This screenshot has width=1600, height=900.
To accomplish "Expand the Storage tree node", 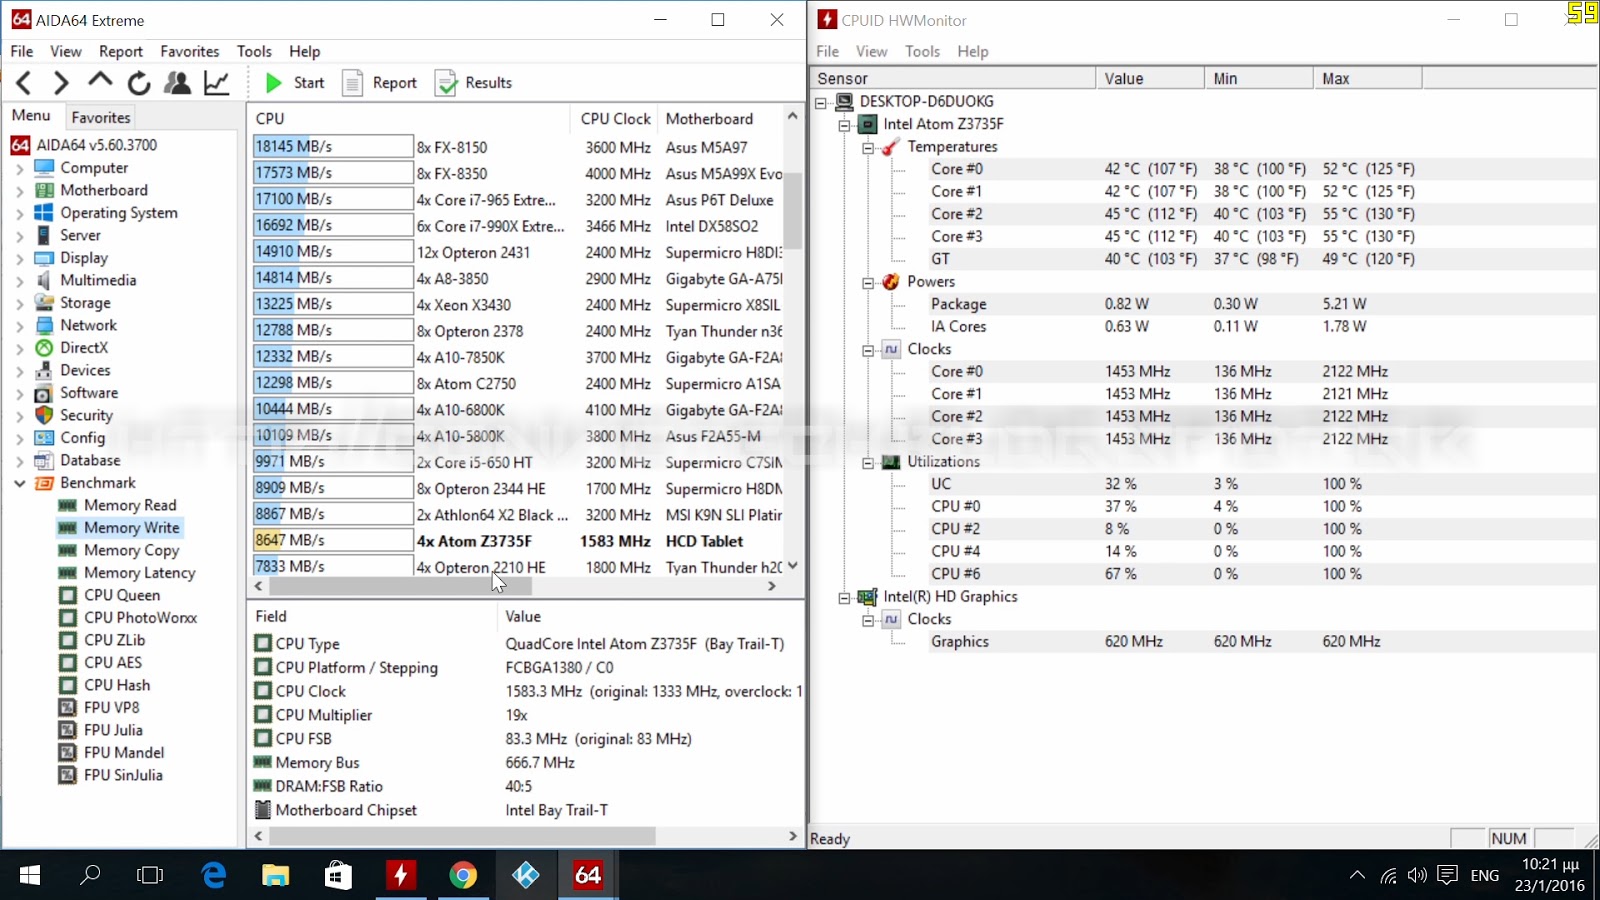I will [19, 304].
